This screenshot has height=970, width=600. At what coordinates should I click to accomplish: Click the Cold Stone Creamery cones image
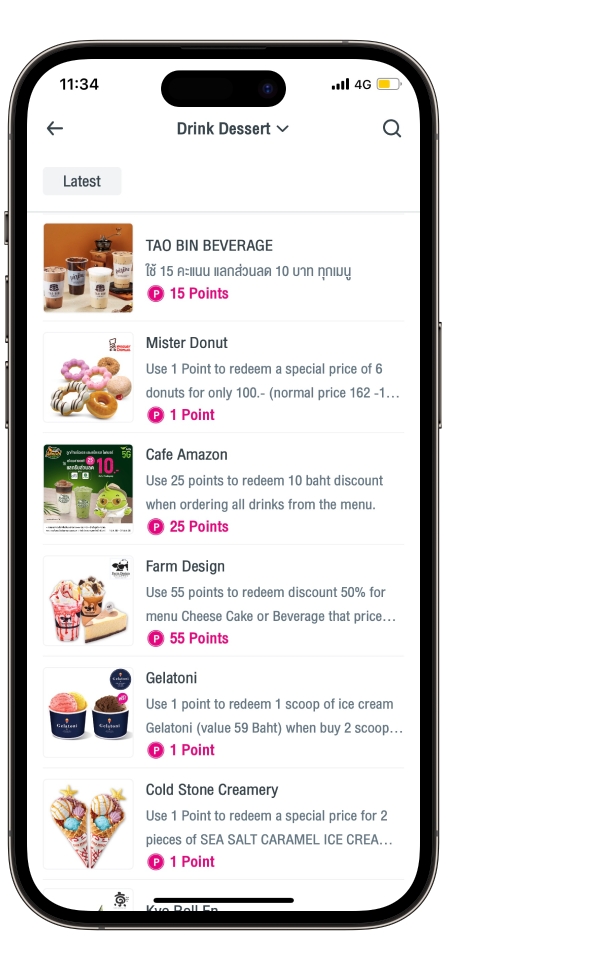tap(88, 824)
